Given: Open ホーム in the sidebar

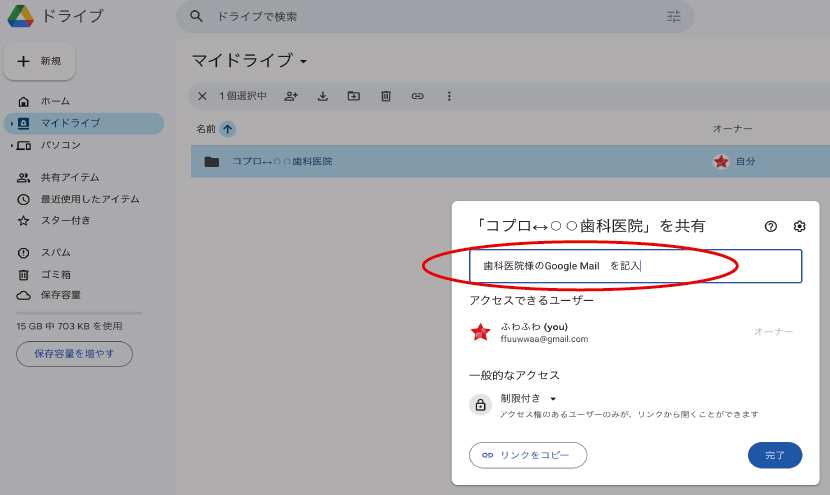Looking at the screenshot, I should [55, 102].
